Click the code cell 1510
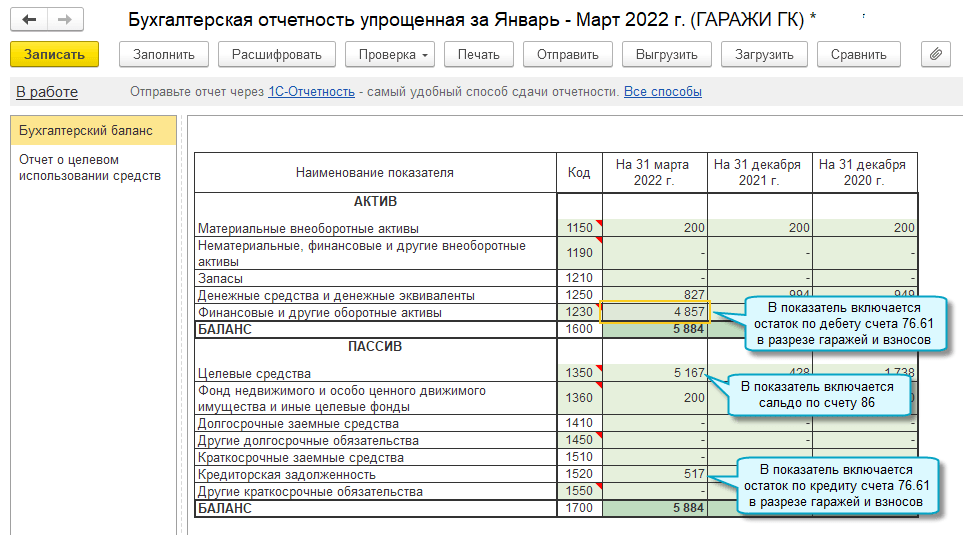Screen dimensions: 963x535 [579, 457]
